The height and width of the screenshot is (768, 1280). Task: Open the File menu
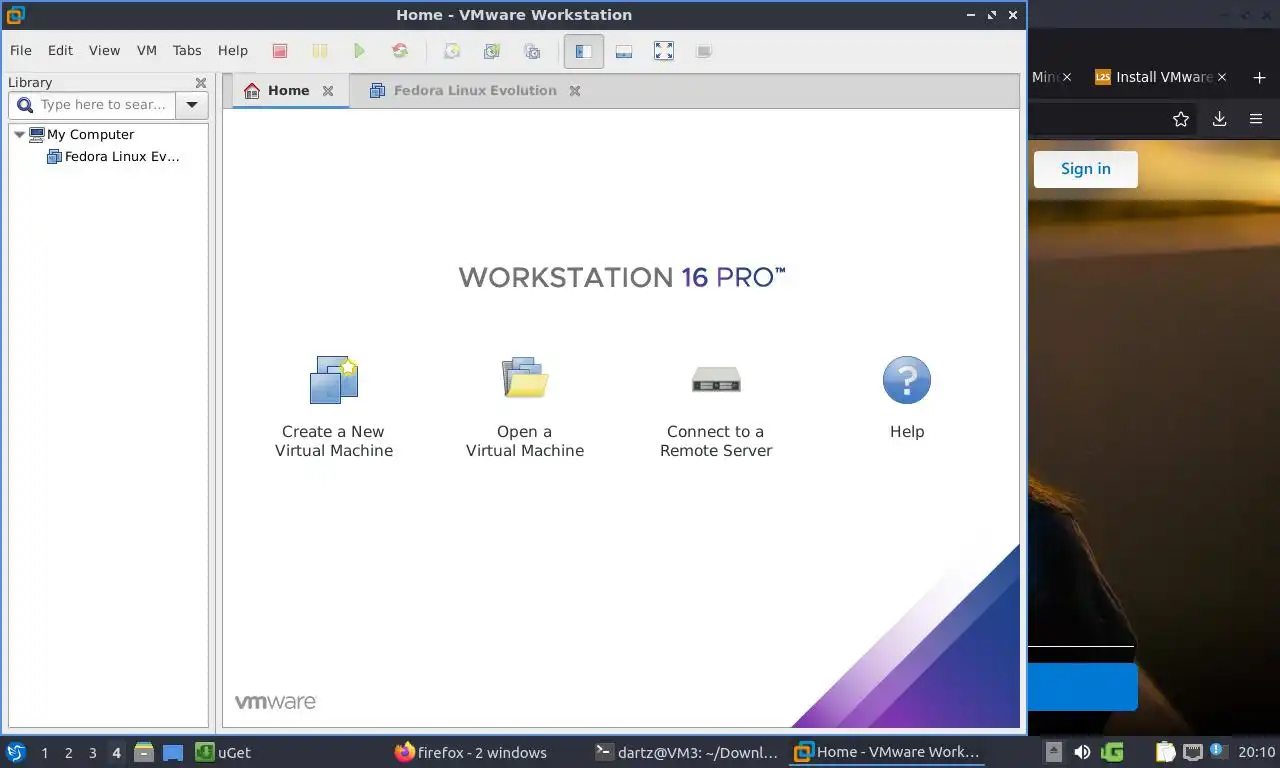click(x=21, y=51)
